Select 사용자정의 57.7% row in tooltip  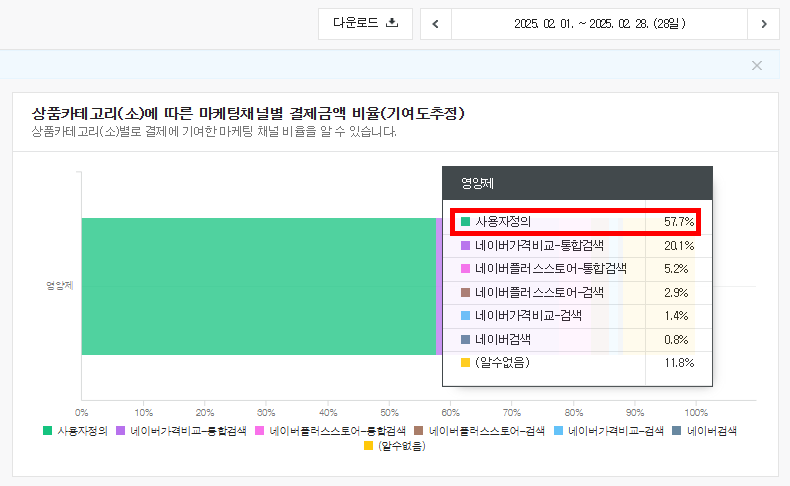pos(577,222)
